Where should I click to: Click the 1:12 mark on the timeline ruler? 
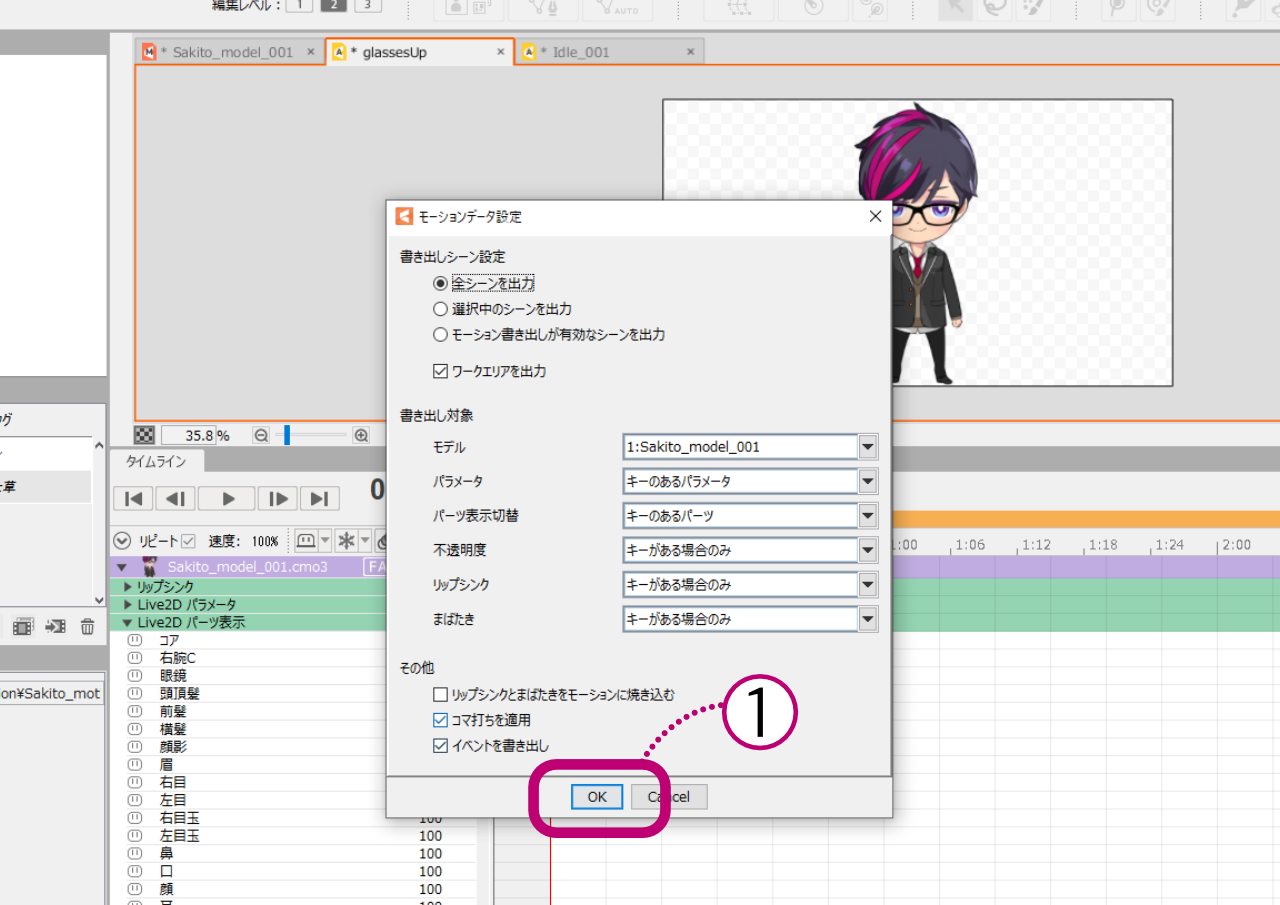tap(1035, 545)
